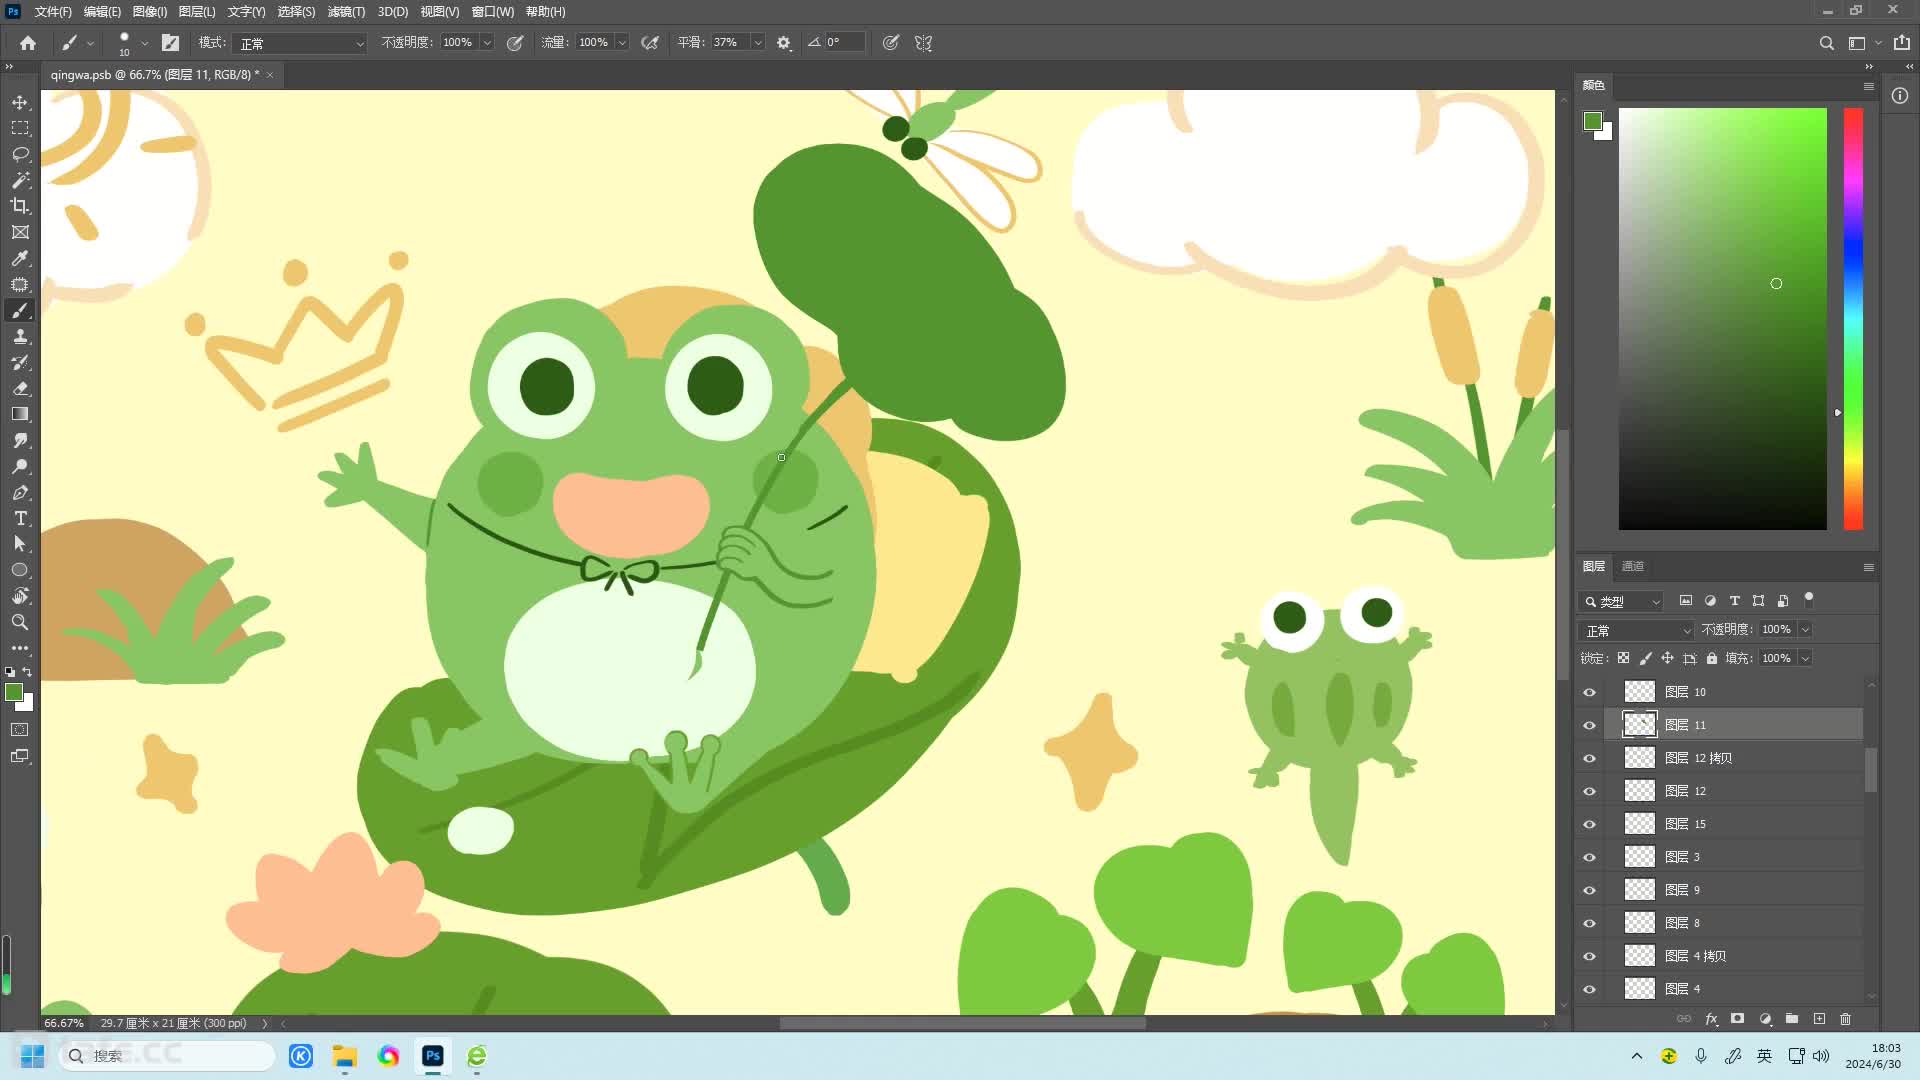Click the 图层 11 layer thumbnail

point(1639,725)
